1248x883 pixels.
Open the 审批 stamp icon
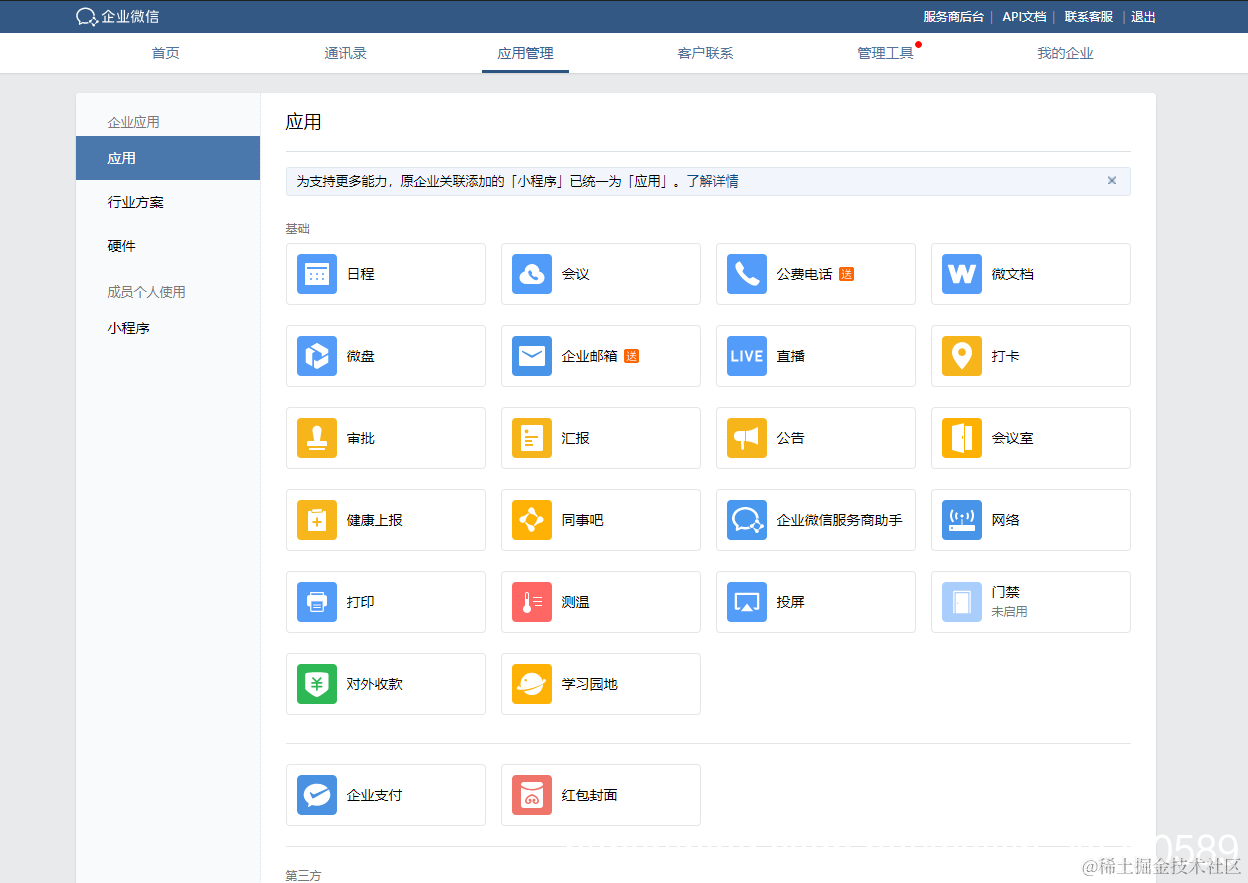click(317, 438)
